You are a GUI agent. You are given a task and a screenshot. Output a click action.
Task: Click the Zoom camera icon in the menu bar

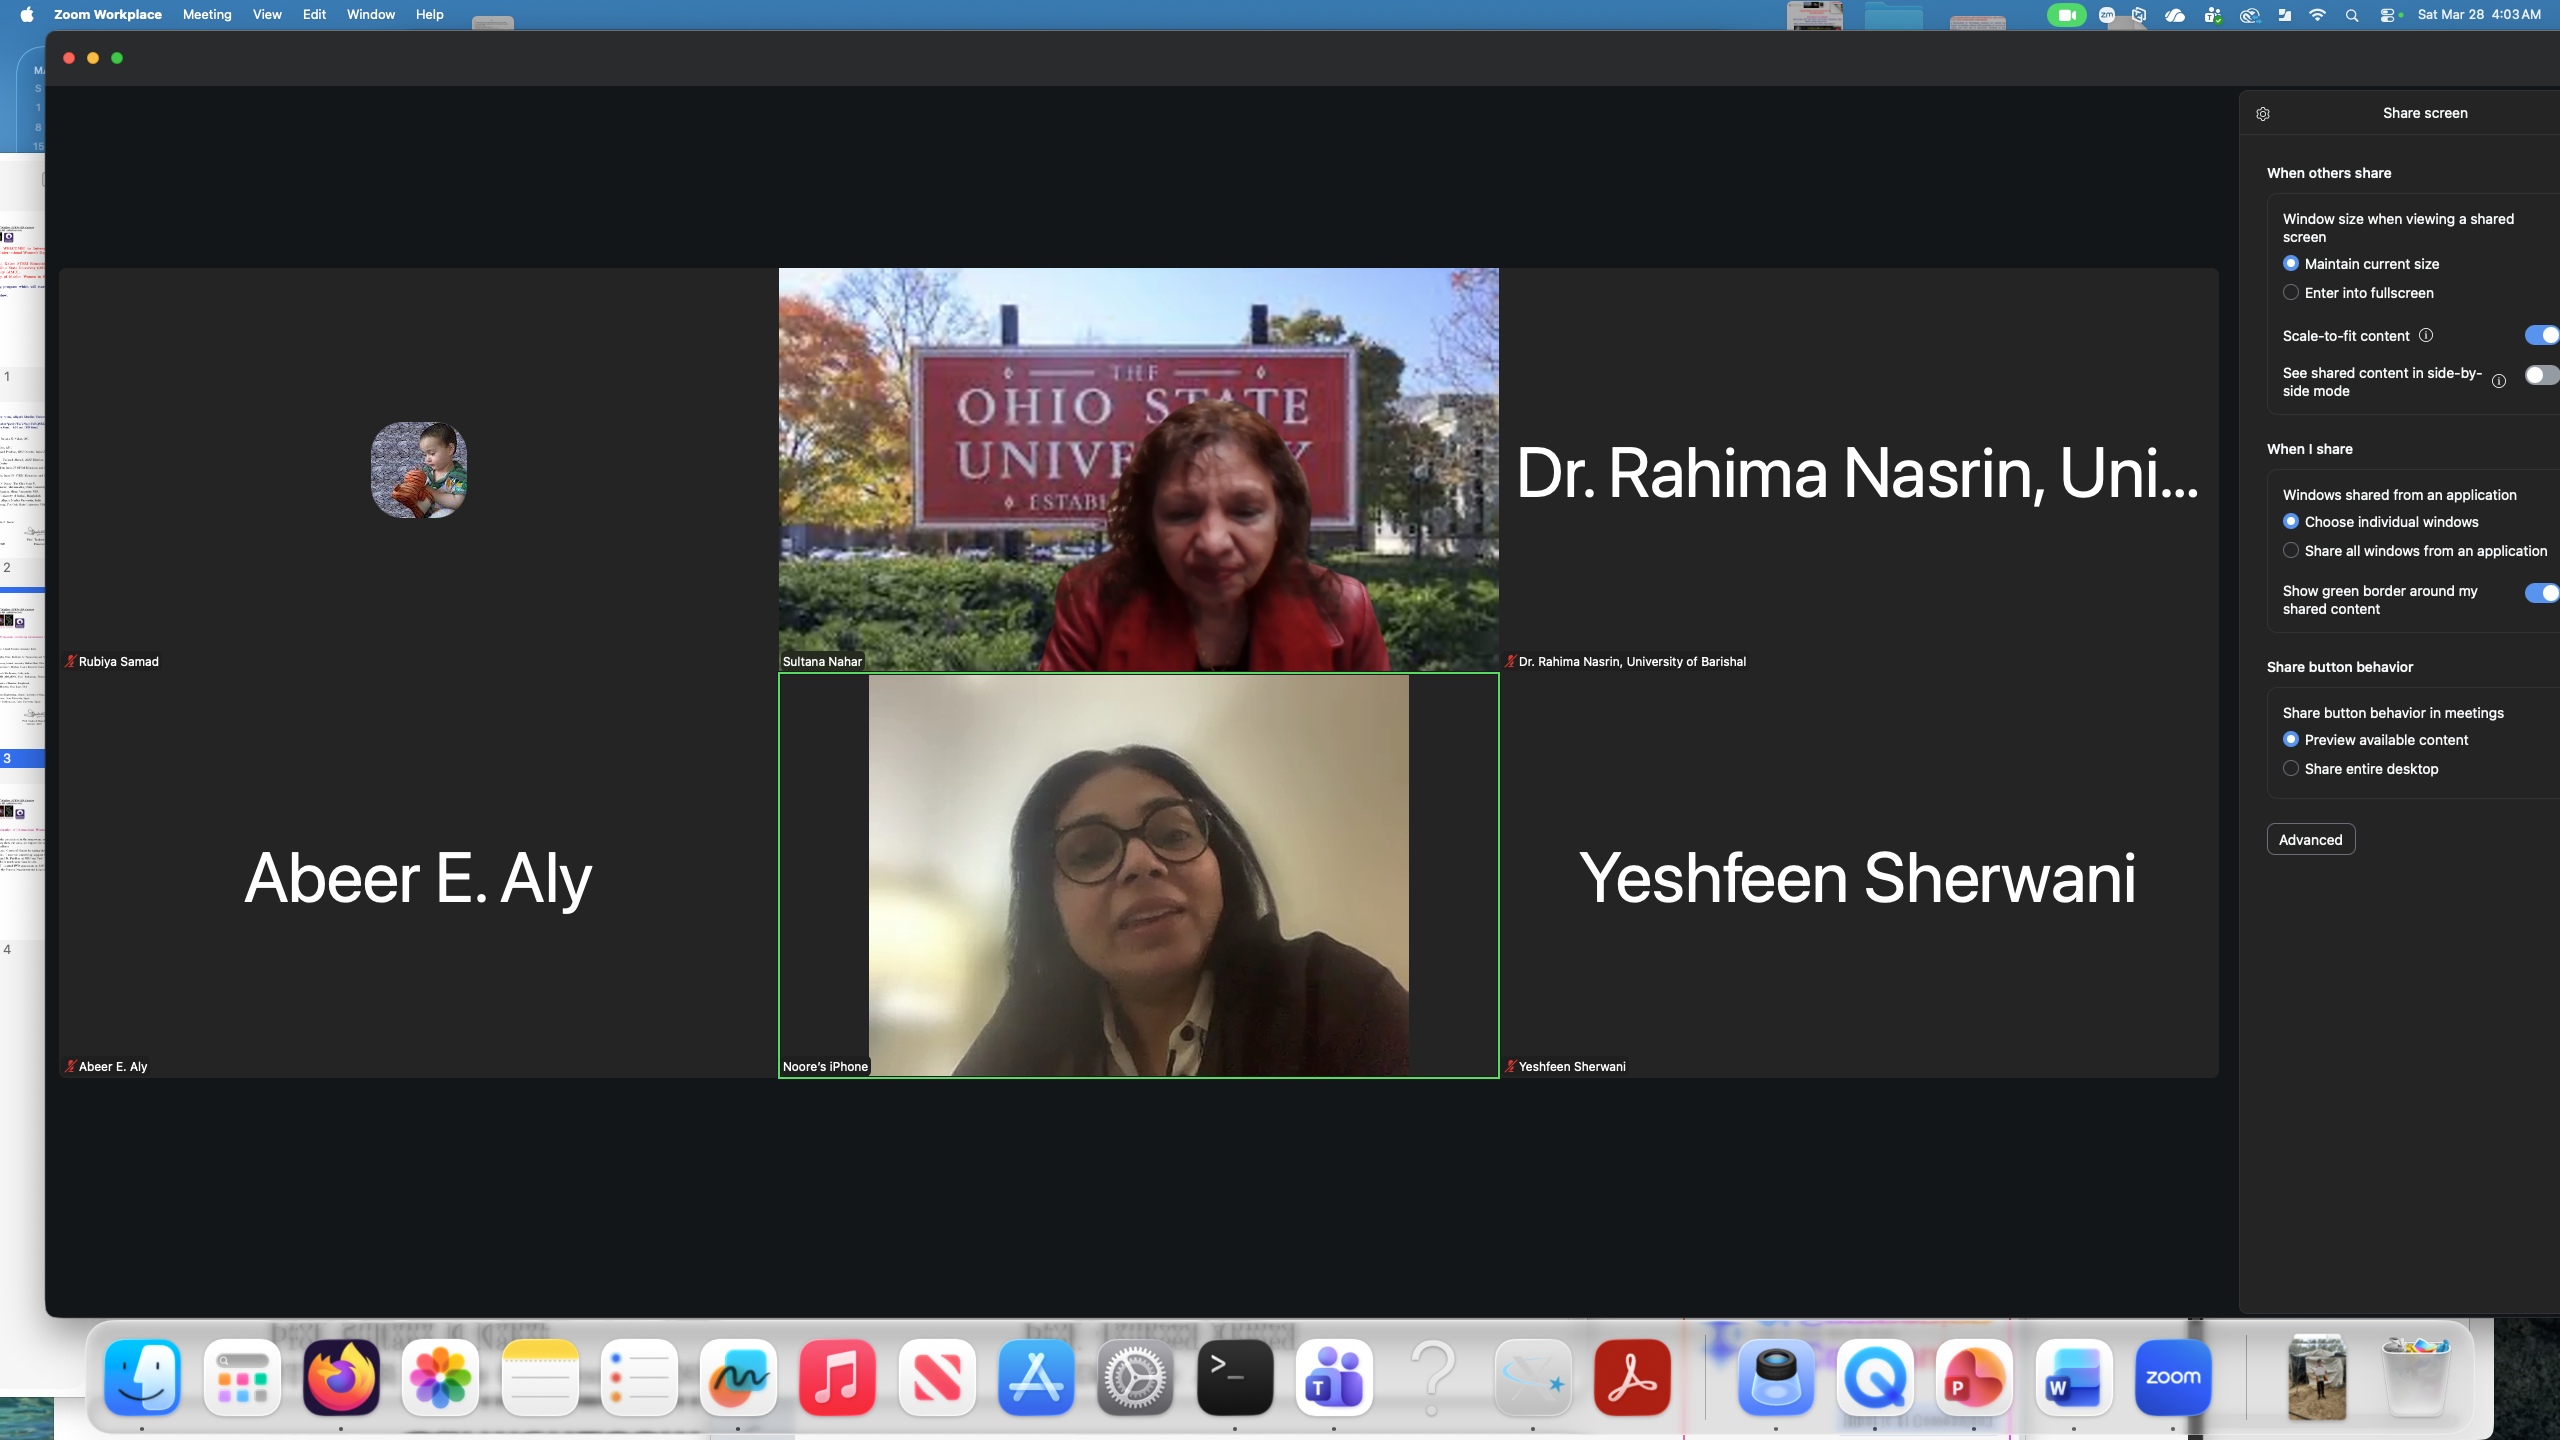point(2066,15)
